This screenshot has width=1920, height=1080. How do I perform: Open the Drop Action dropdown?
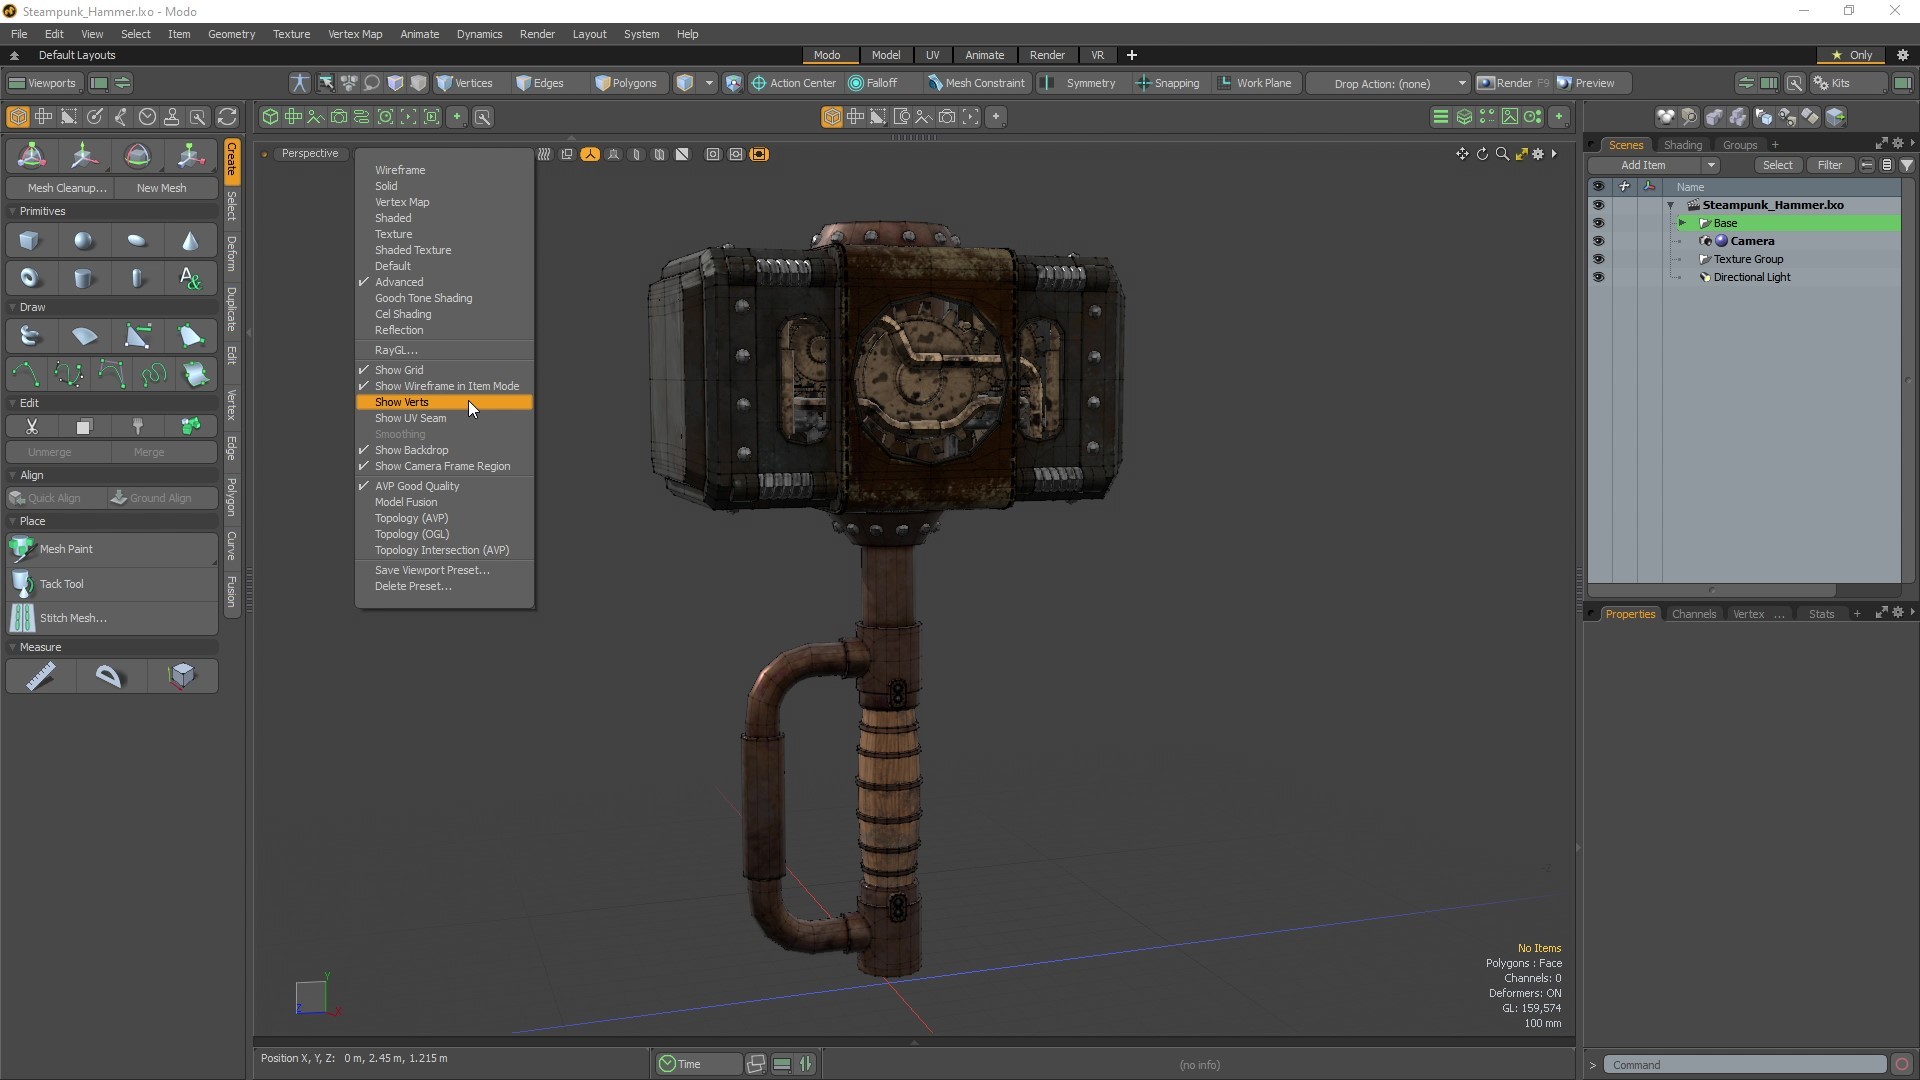point(1459,84)
